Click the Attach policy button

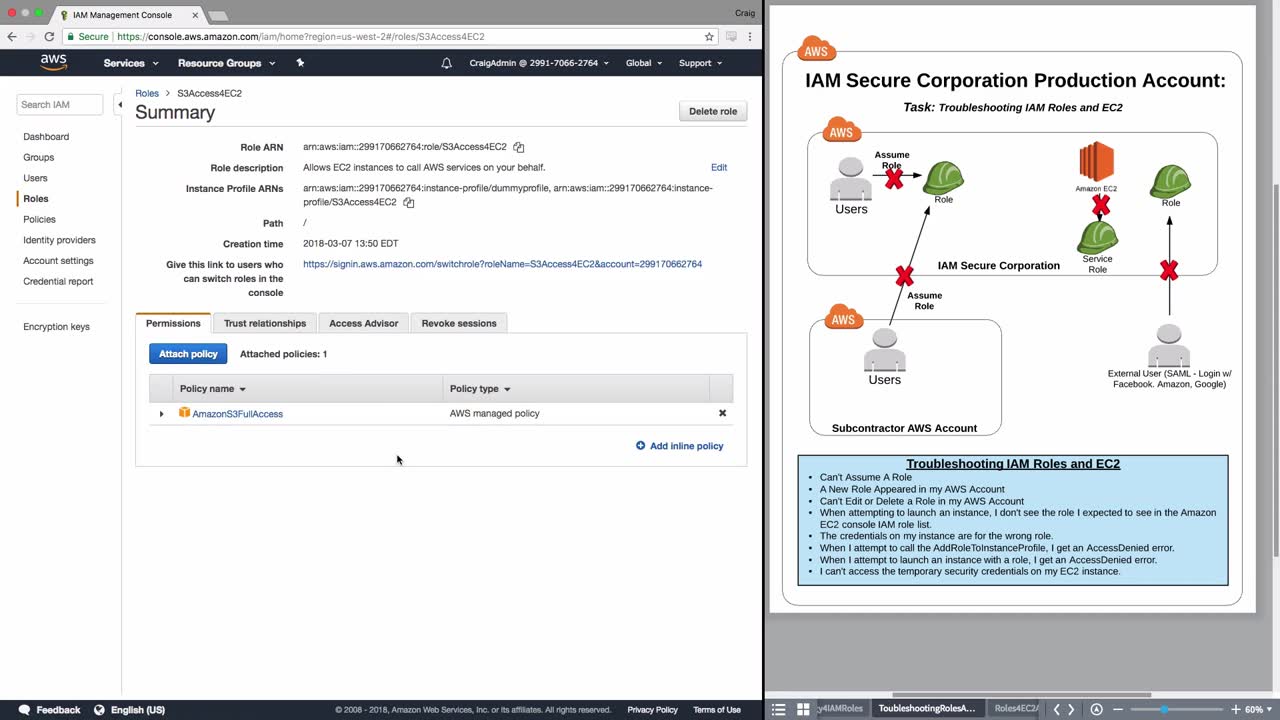tap(188, 354)
